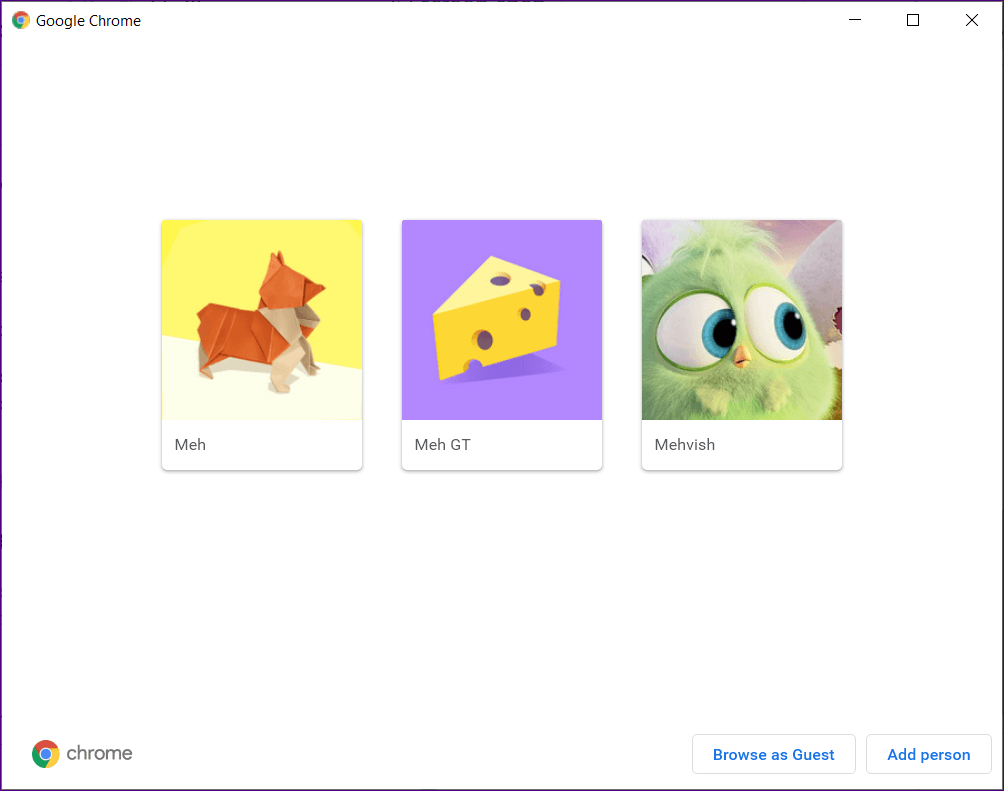Click the Add person button
The height and width of the screenshot is (791, 1004).
(x=928, y=754)
